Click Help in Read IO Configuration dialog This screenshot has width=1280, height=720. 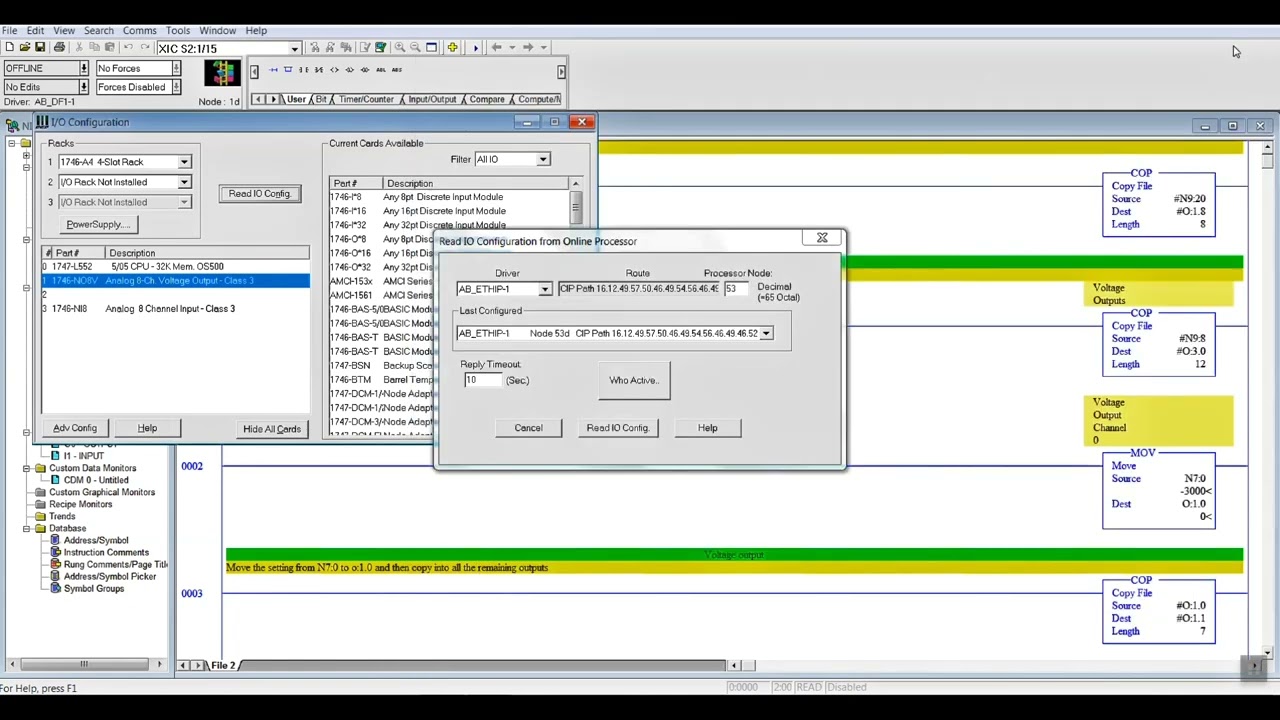pyautogui.click(x=707, y=428)
